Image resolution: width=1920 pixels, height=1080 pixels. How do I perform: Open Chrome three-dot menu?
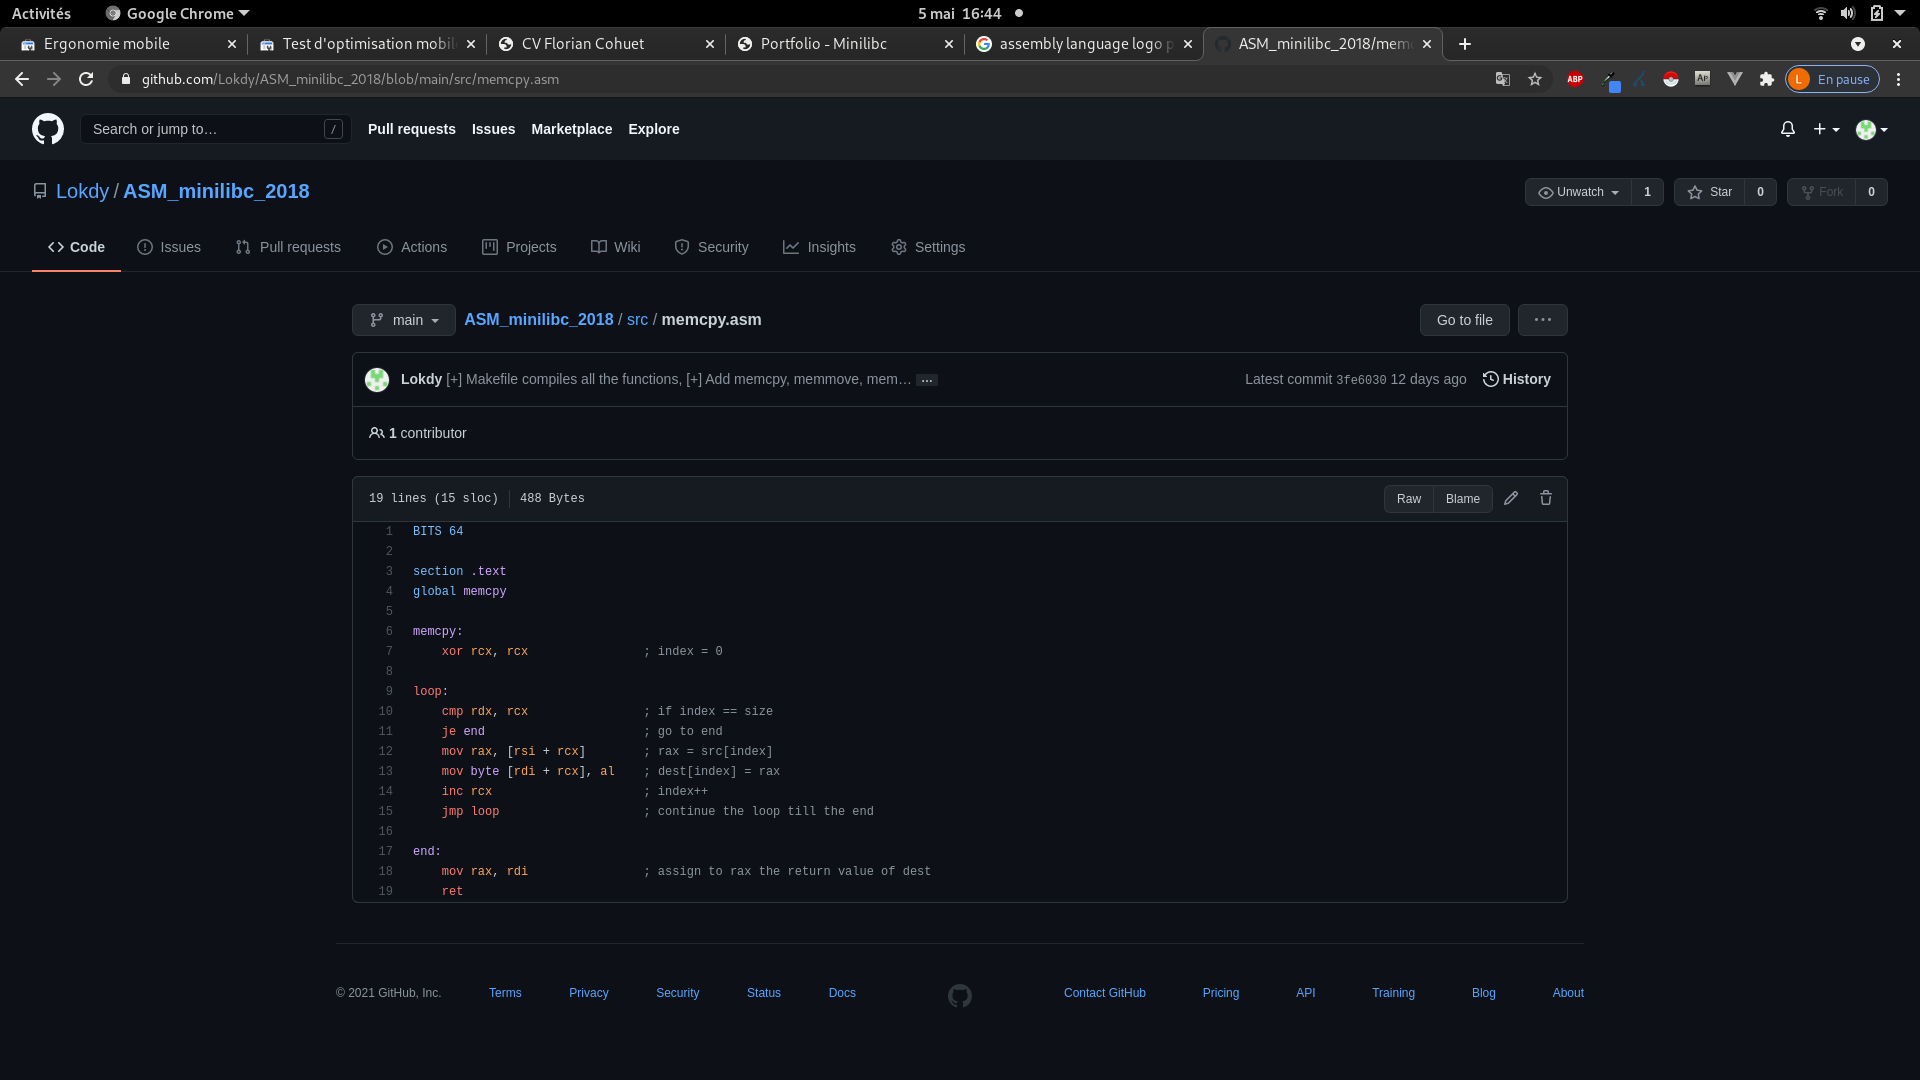(x=1898, y=79)
